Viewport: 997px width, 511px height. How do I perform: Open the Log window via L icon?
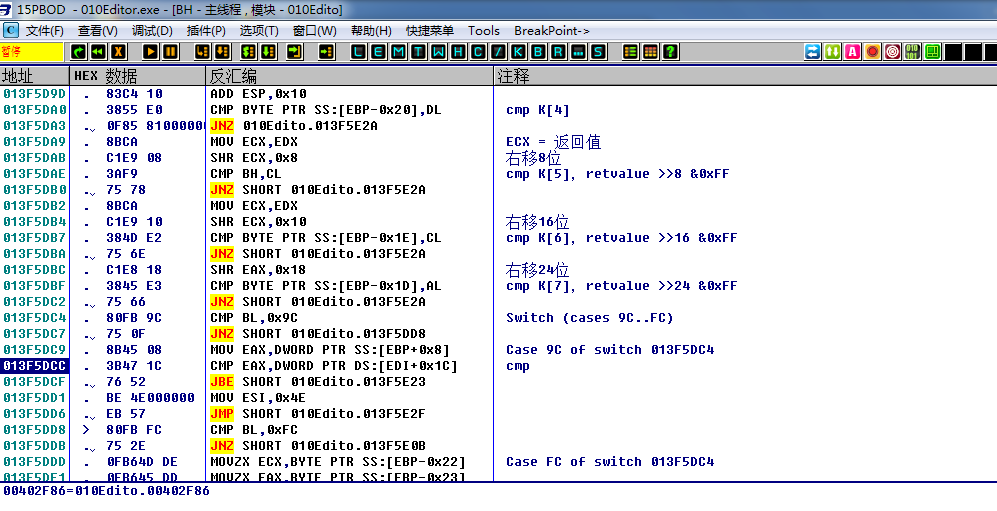point(359,52)
